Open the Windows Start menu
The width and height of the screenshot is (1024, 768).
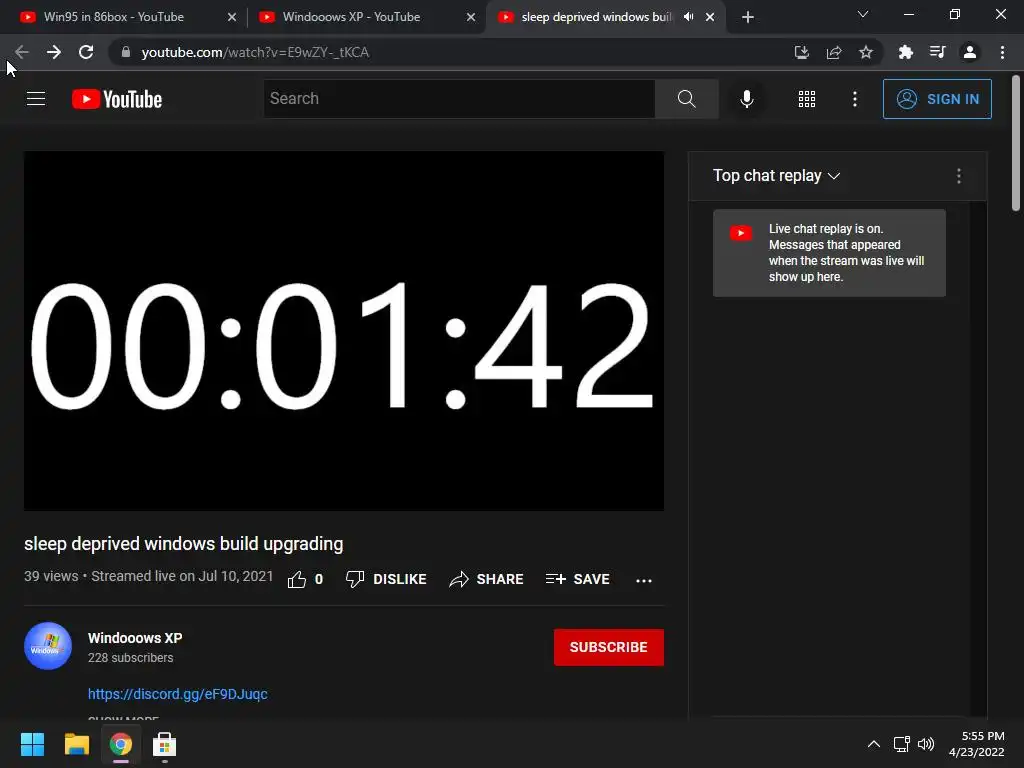pyautogui.click(x=32, y=744)
